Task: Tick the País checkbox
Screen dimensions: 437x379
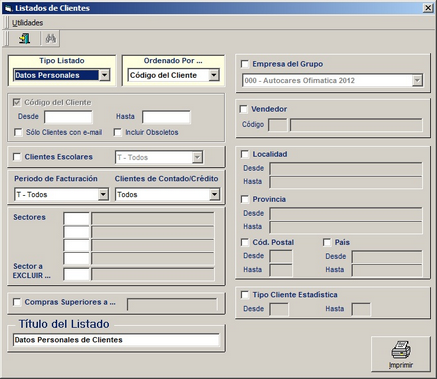Action: point(327,242)
